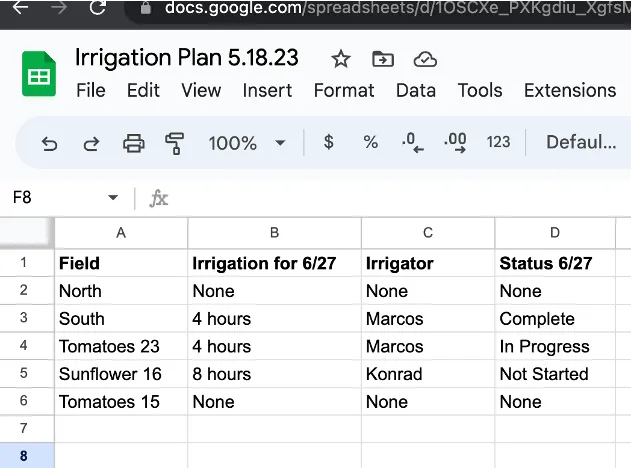Click the Google Sheets home logo
Image resolution: width=632 pixels, height=468 pixels.
pos(40,73)
